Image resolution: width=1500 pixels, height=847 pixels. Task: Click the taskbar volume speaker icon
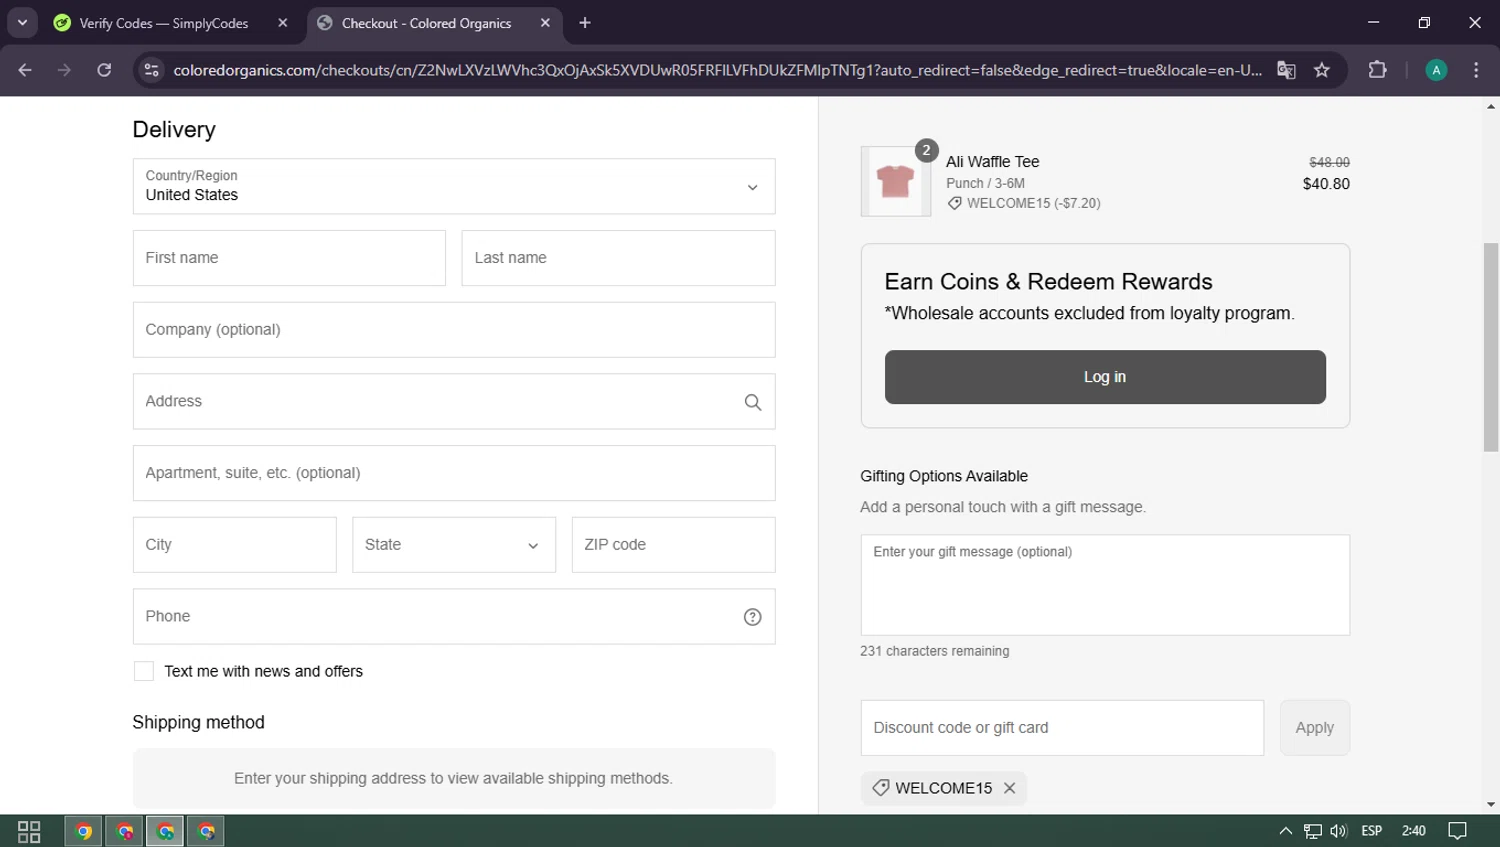point(1339,831)
